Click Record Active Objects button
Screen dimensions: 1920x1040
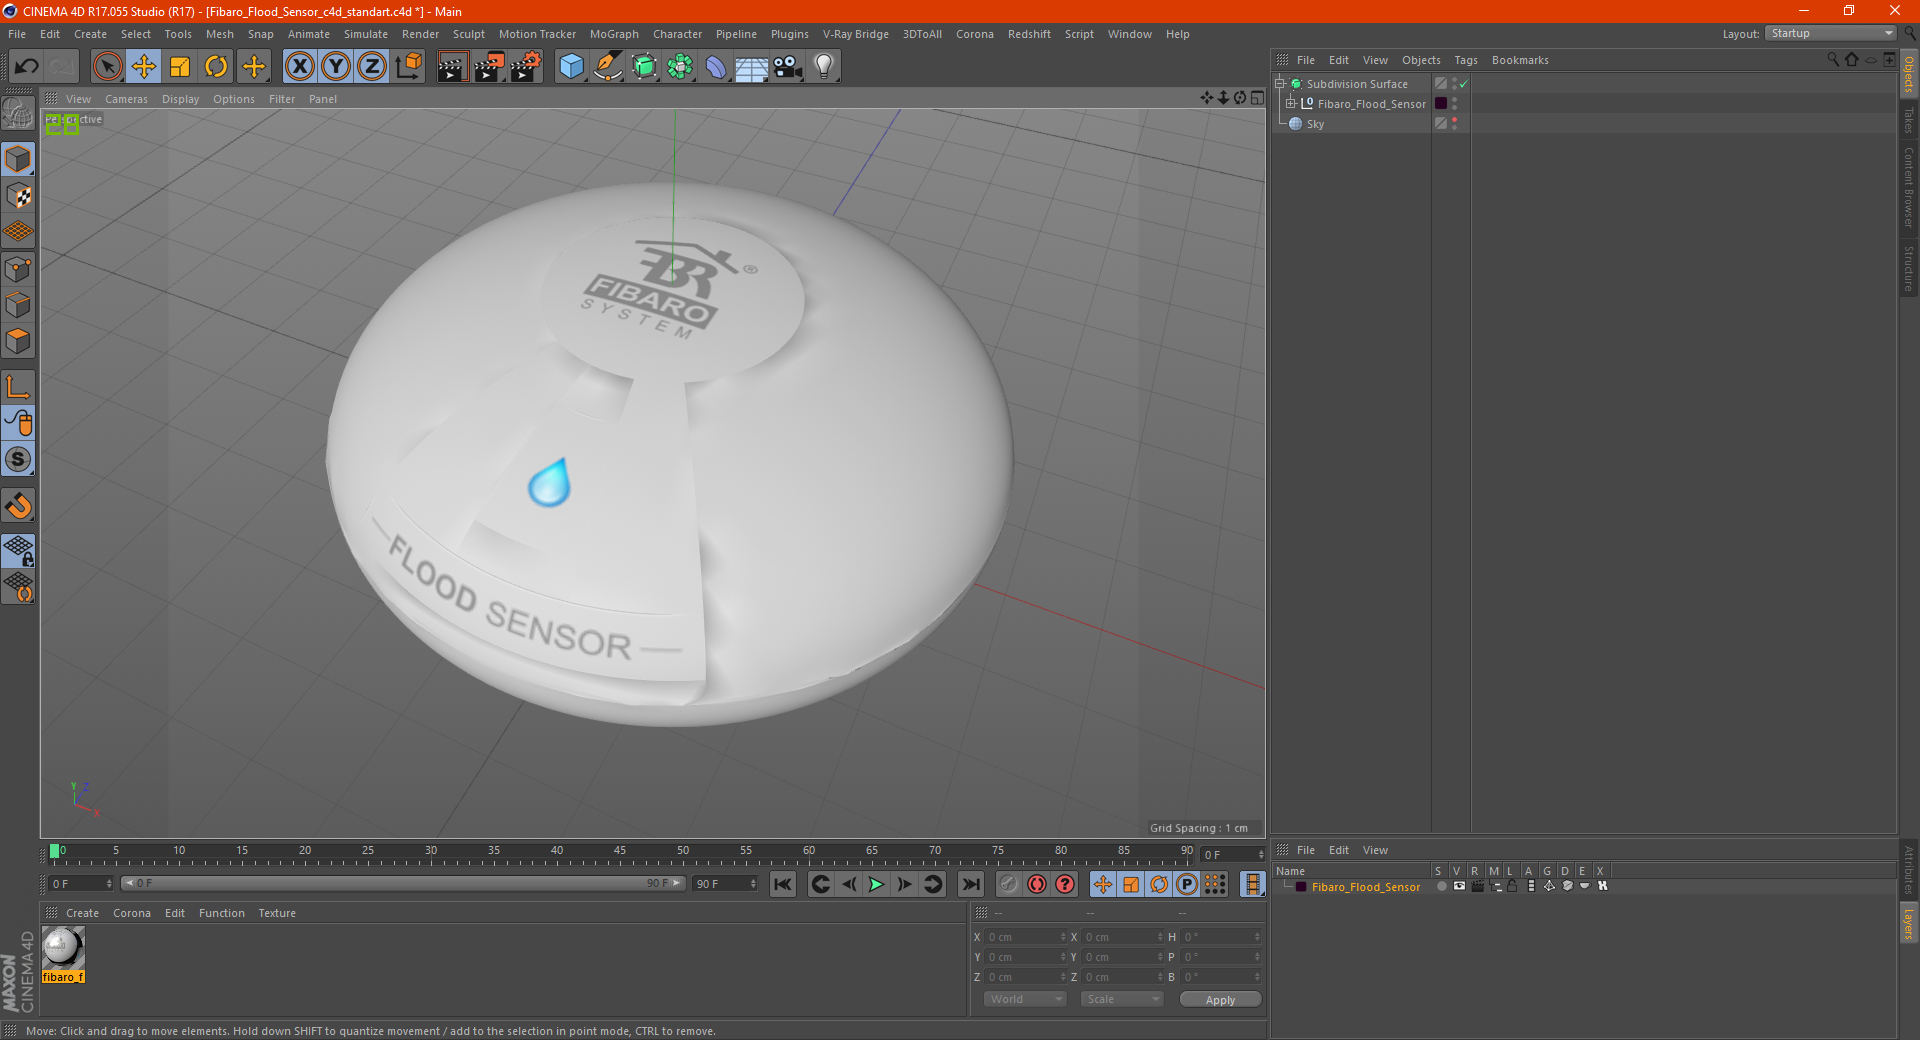pyautogui.click(x=1009, y=884)
